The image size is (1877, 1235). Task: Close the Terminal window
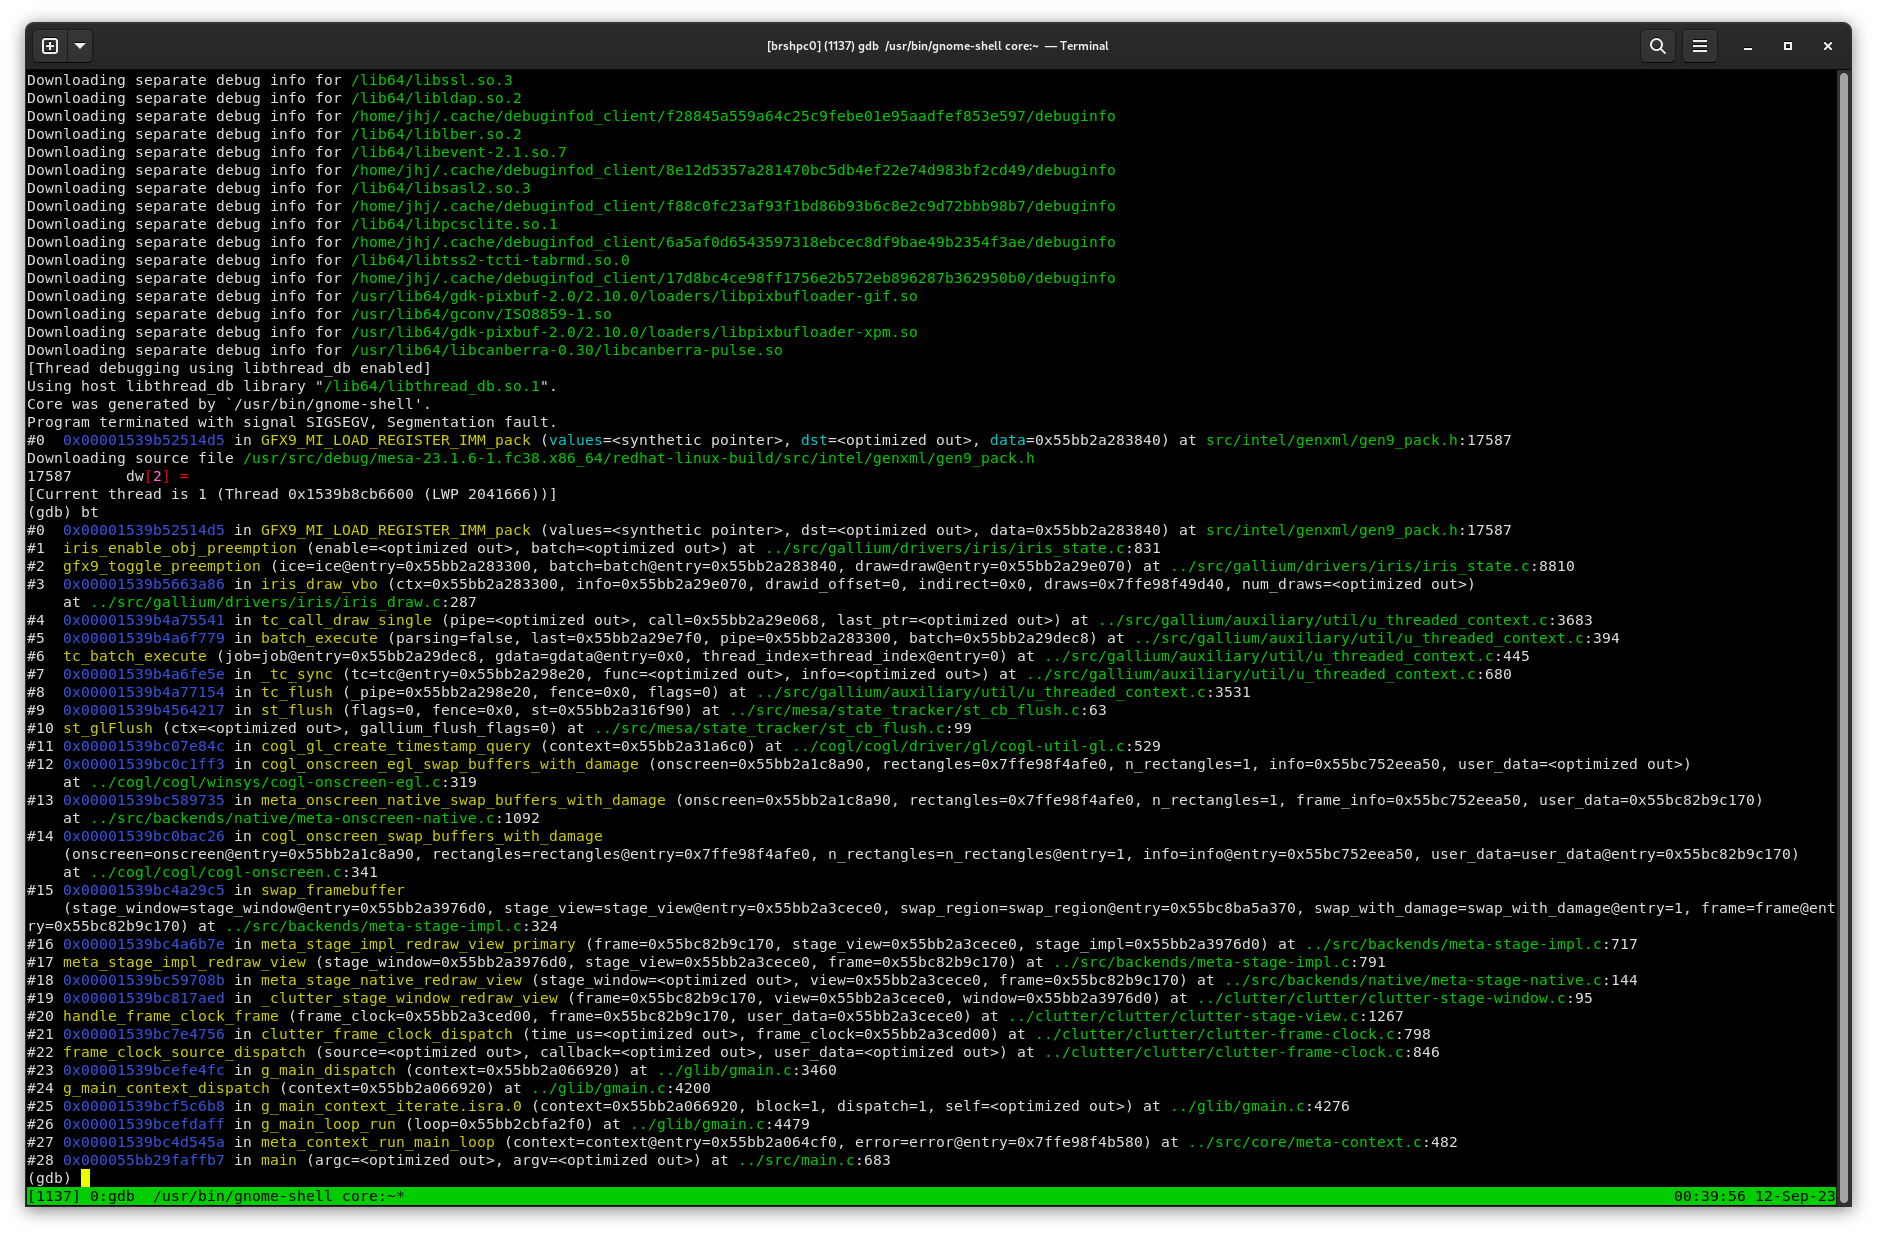coord(1828,46)
